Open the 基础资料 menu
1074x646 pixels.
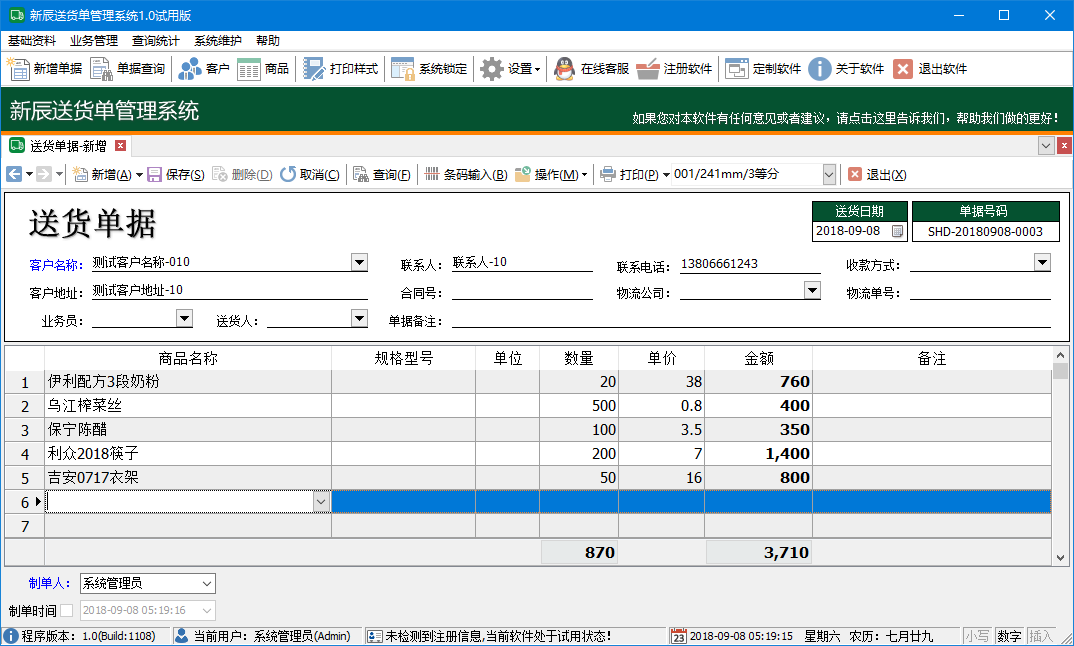click(32, 41)
